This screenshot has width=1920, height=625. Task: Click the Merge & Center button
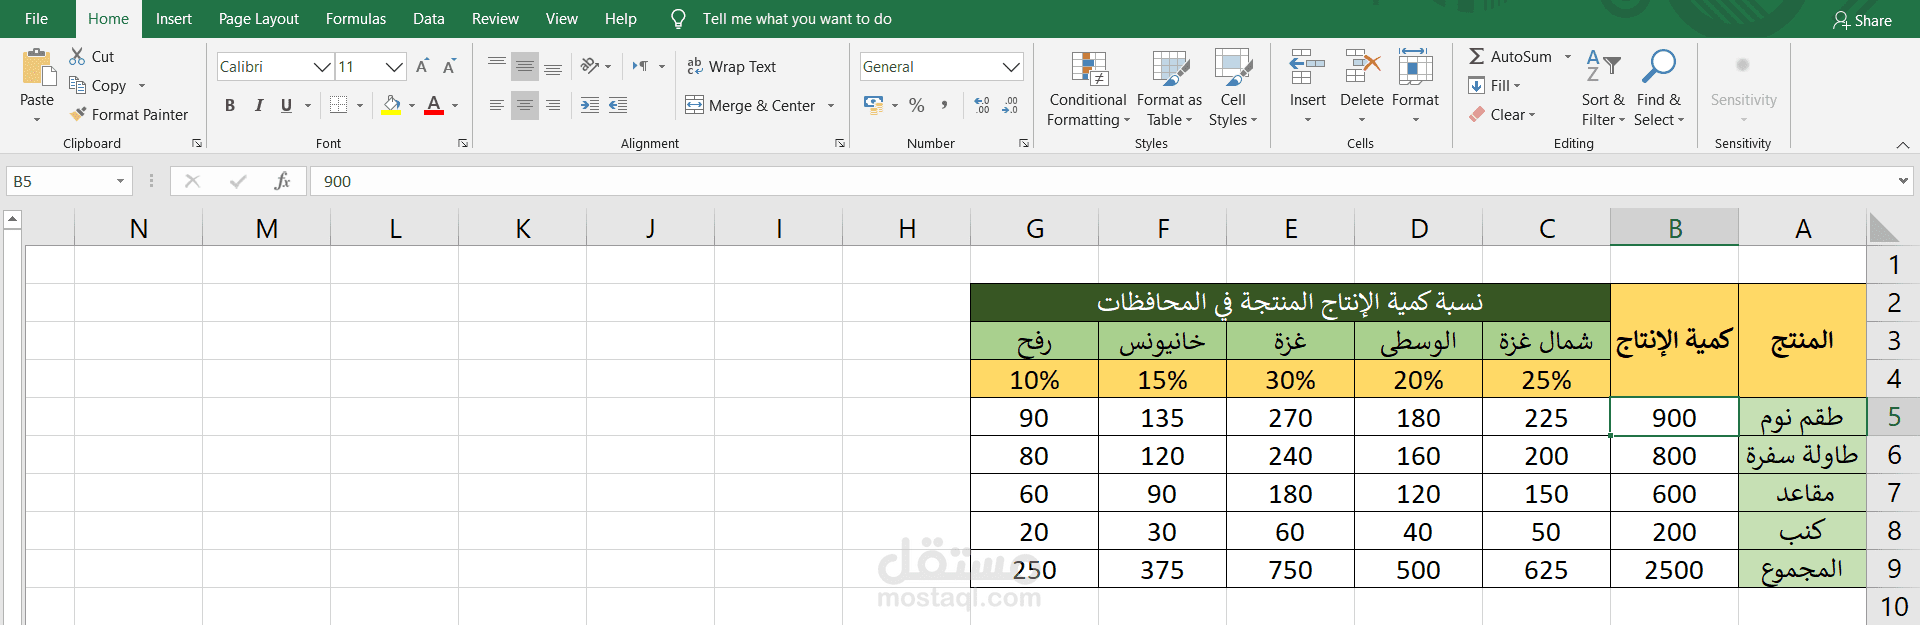coord(750,106)
